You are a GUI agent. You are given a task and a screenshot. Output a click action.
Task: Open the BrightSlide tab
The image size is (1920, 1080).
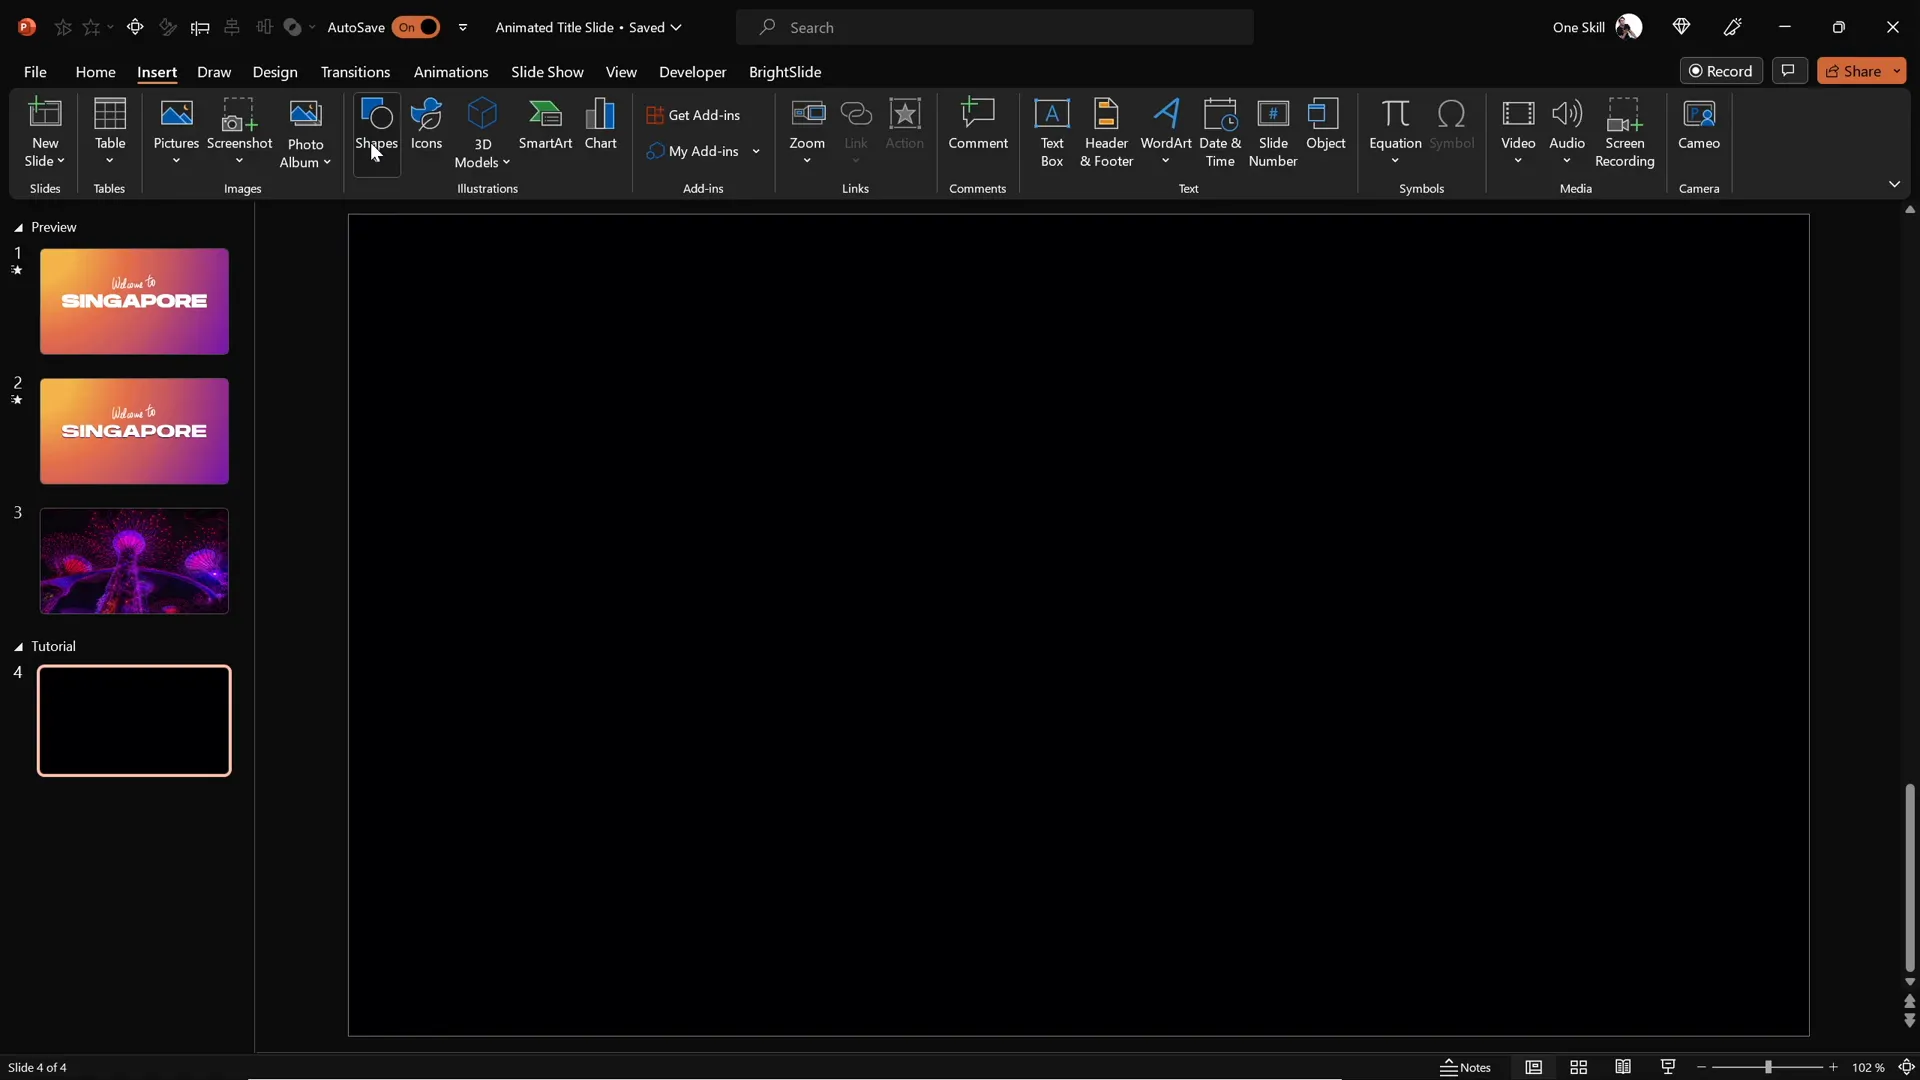[x=786, y=72]
